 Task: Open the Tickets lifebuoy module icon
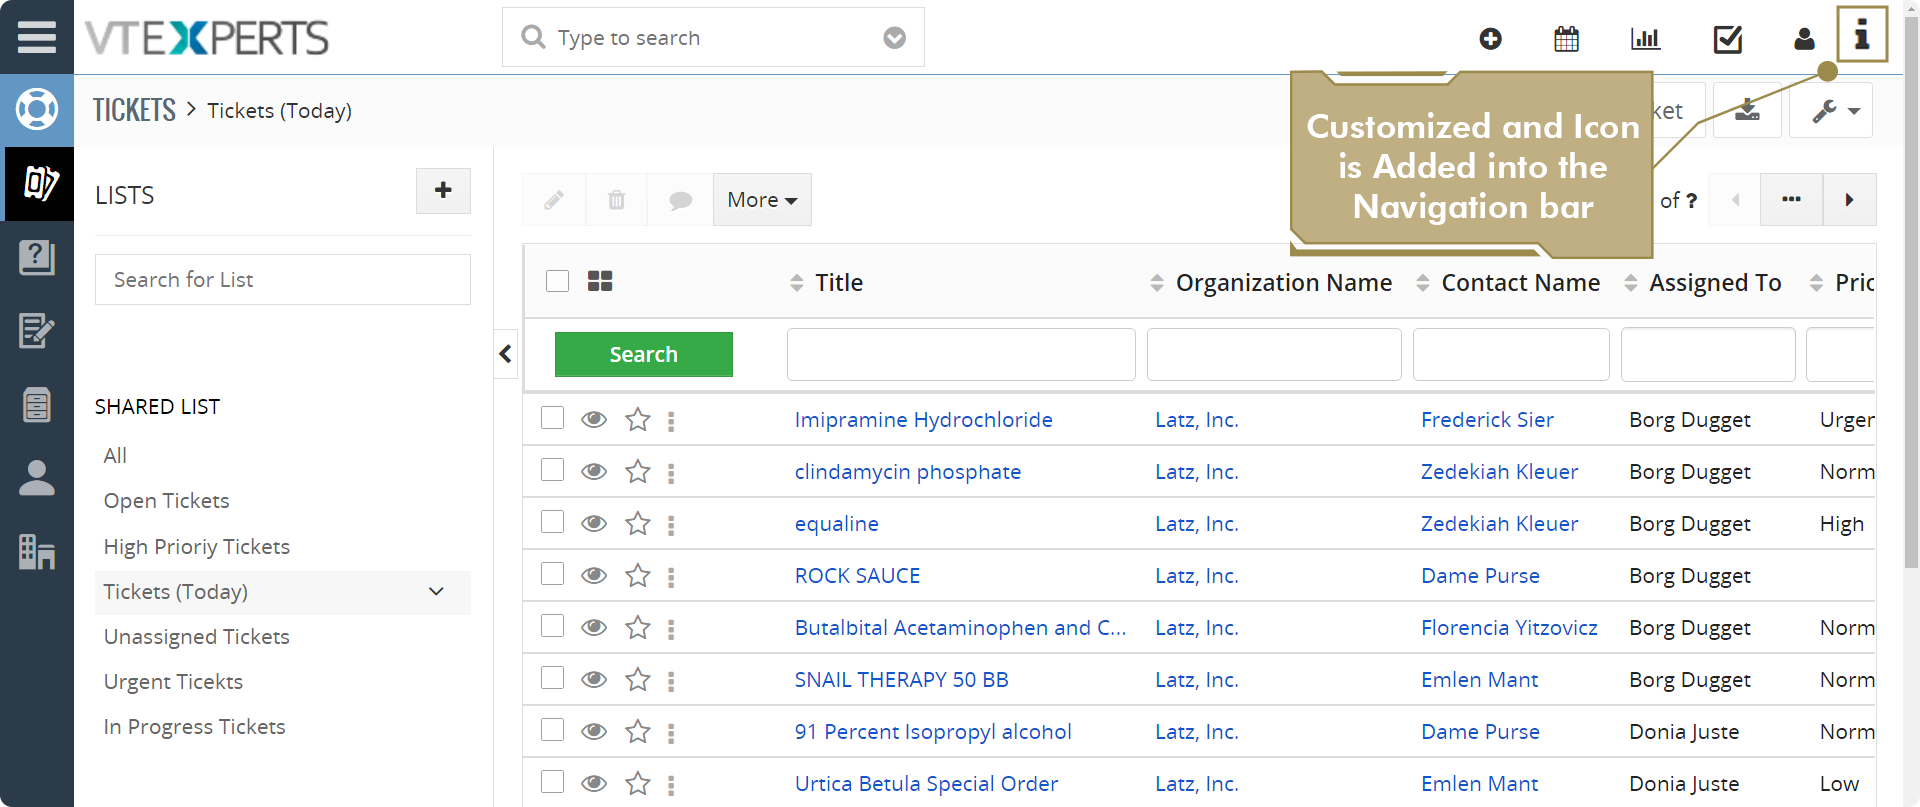[37, 109]
